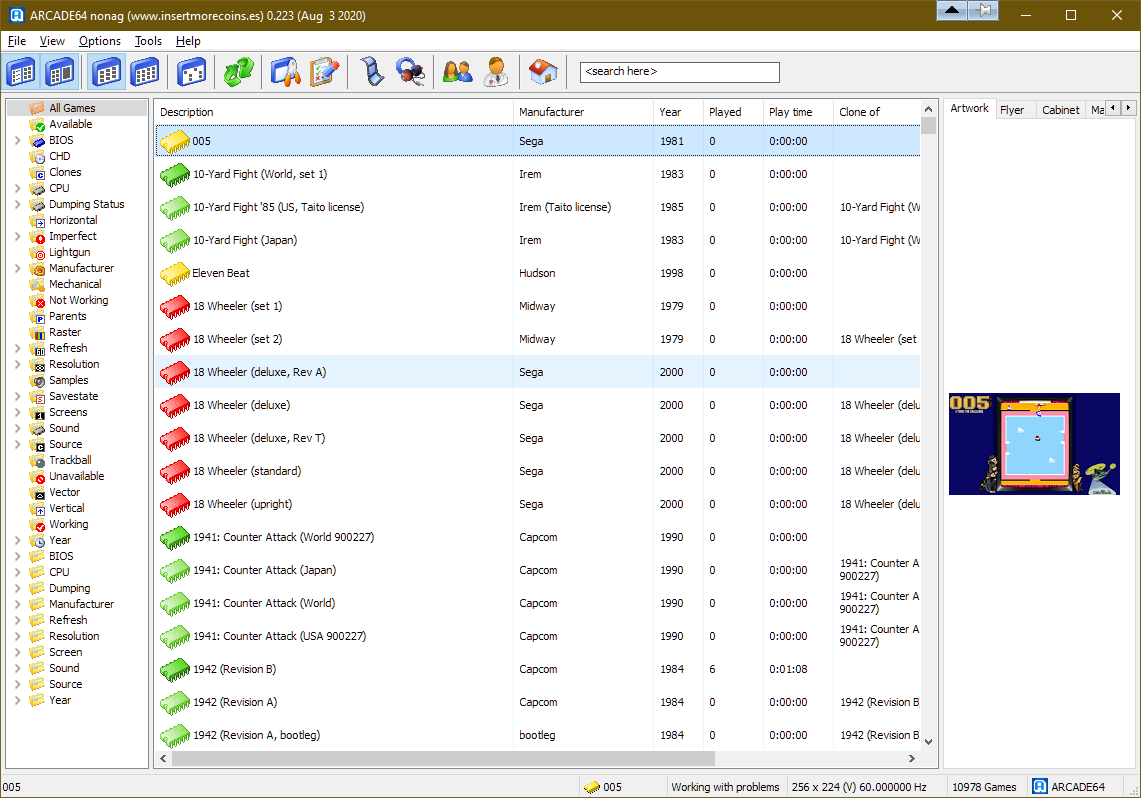Click yellow chip icon for Eleven Beat
1141x798 pixels.
175,274
